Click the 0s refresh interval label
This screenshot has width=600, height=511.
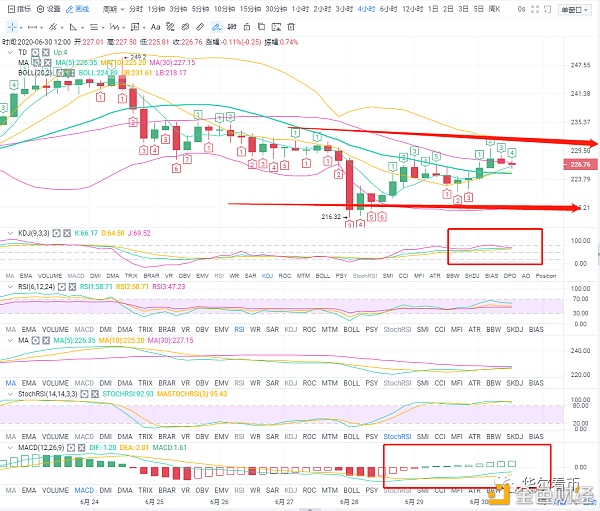pyautogui.click(x=521, y=9)
